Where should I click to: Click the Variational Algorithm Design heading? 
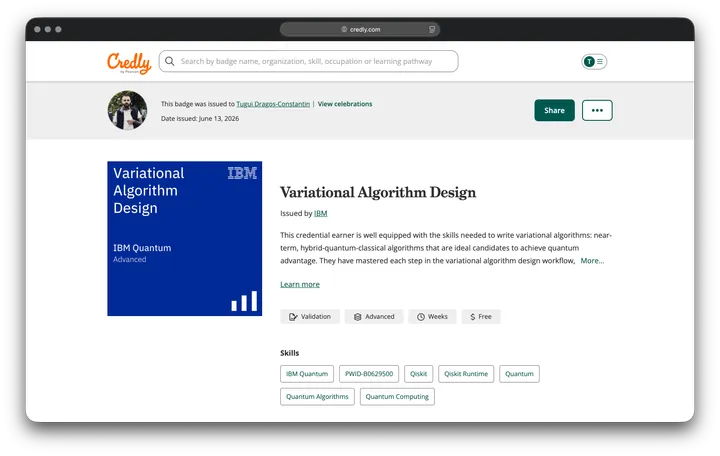[x=378, y=192]
